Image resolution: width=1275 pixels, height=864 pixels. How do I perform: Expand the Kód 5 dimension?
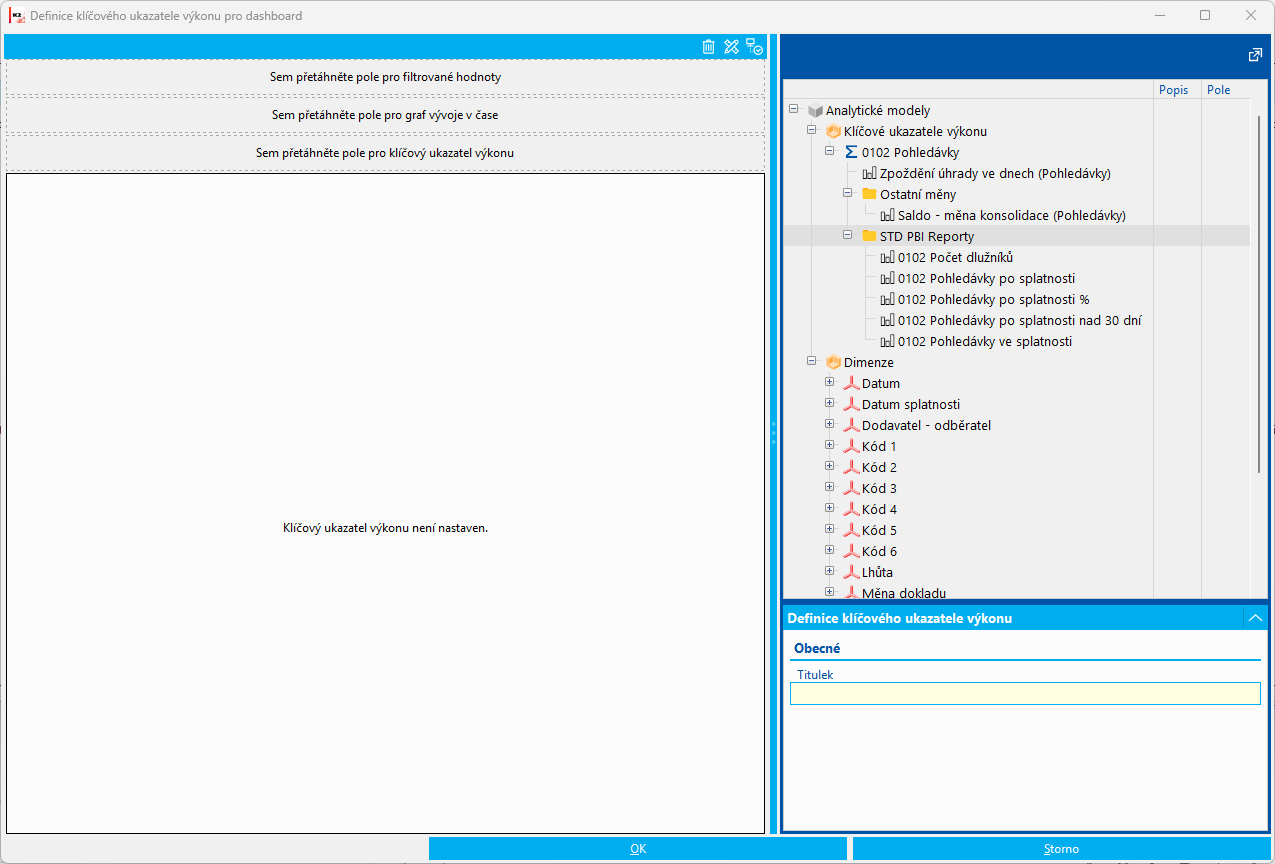829,530
